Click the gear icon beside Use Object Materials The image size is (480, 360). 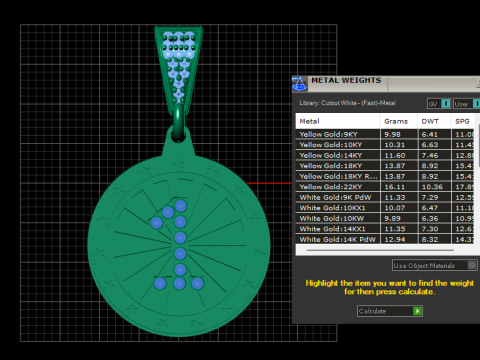tap(472, 265)
